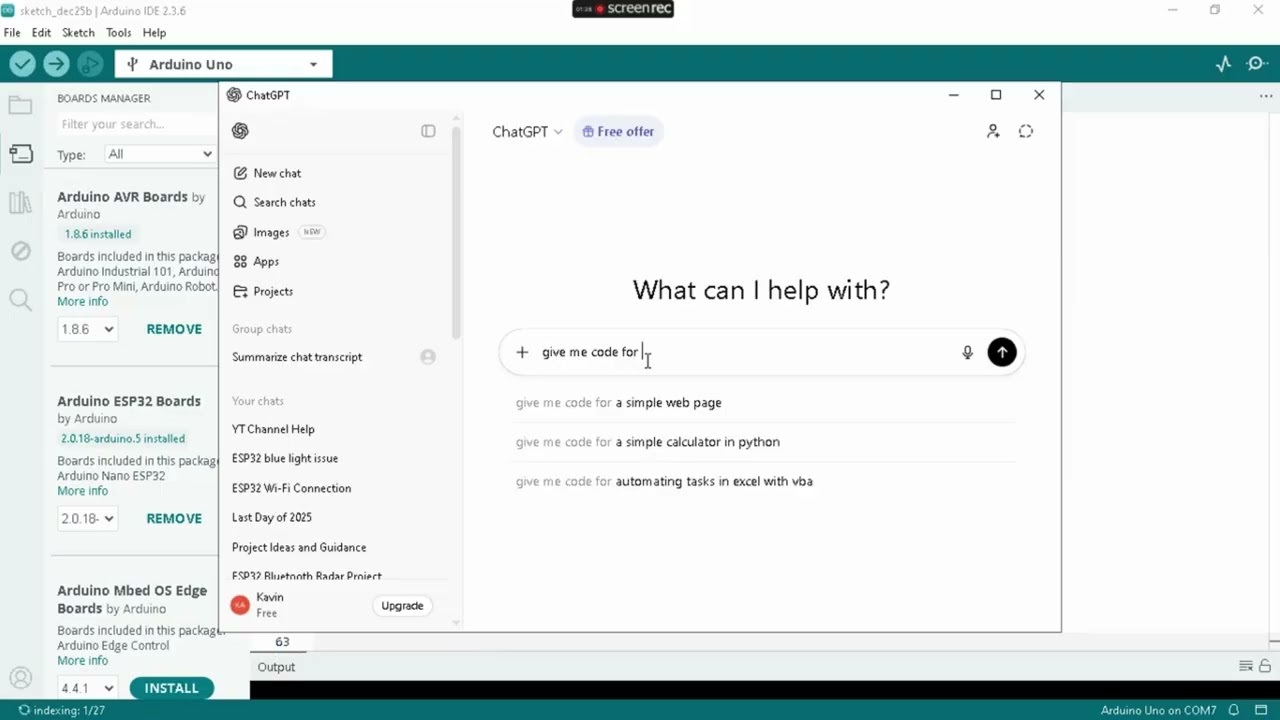Open the Debug sidebar panel icon
The width and height of the screenshot is (1280, 720).
pyautogui.click(x=20, y=250)
